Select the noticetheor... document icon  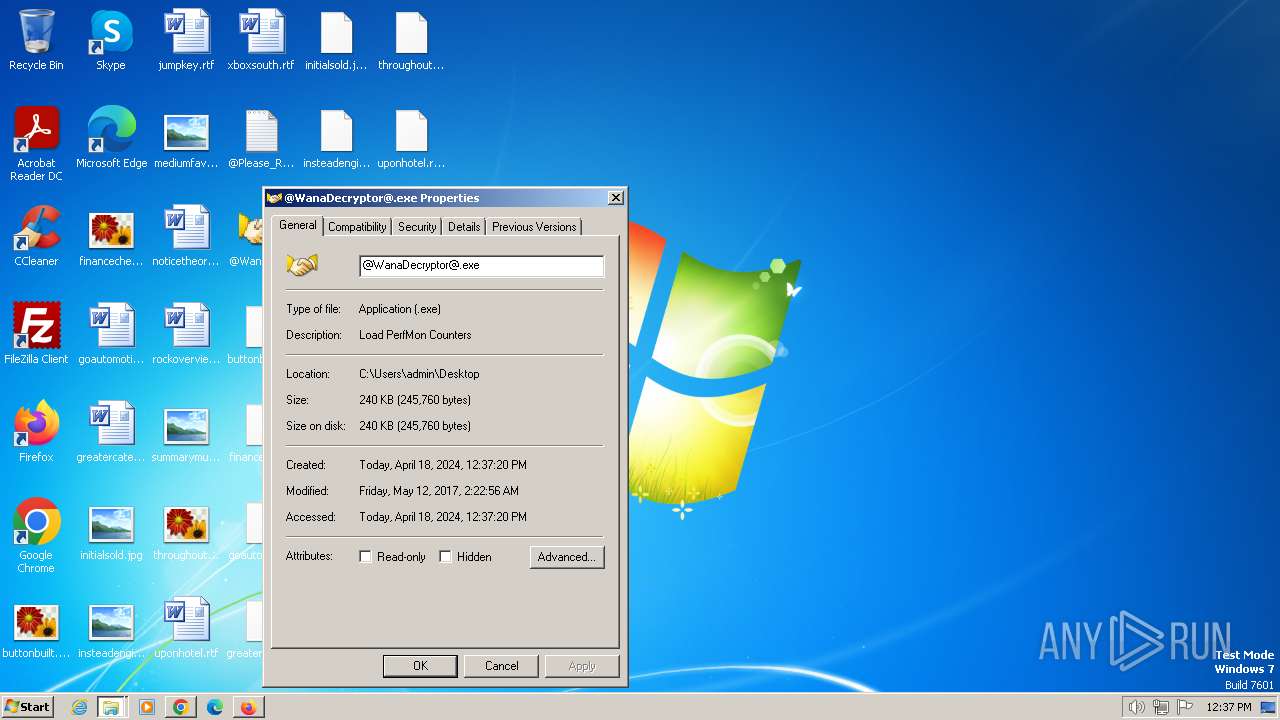186,236
